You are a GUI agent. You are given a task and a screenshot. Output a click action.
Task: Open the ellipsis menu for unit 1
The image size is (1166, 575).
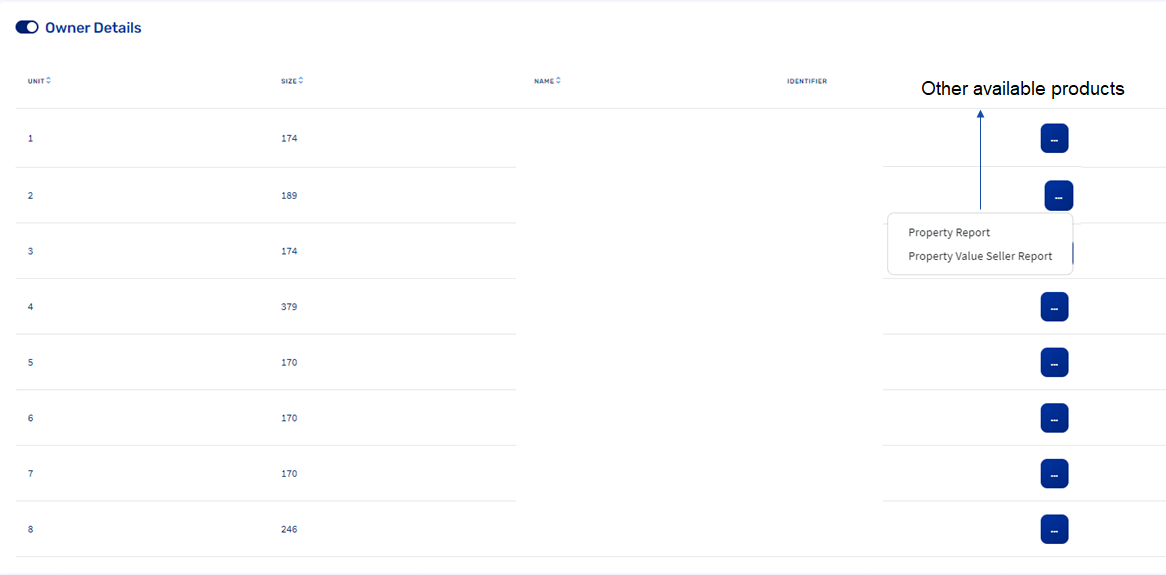point(1054,139)
